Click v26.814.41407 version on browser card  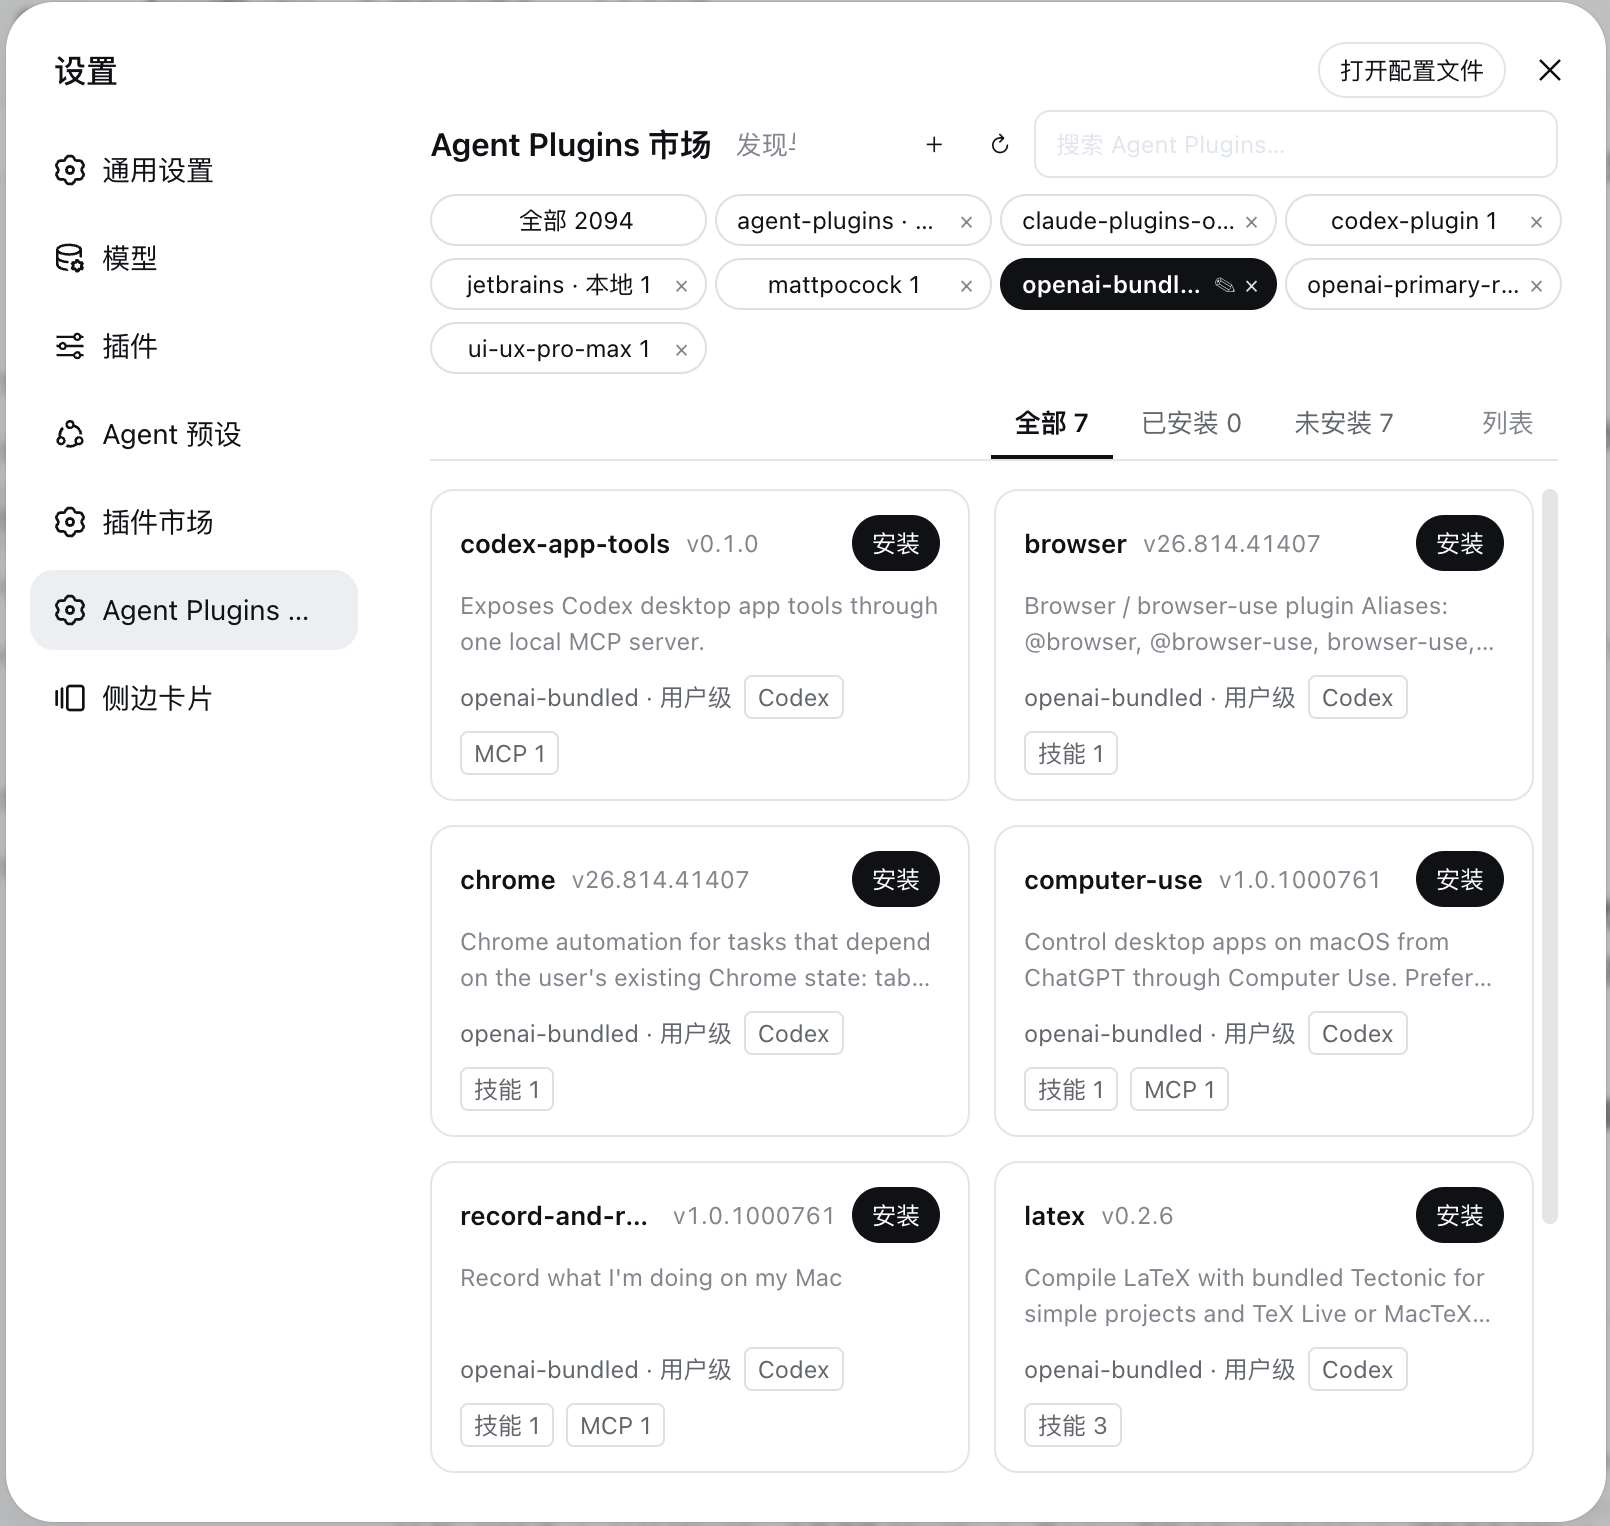[x=1232, y=544]
